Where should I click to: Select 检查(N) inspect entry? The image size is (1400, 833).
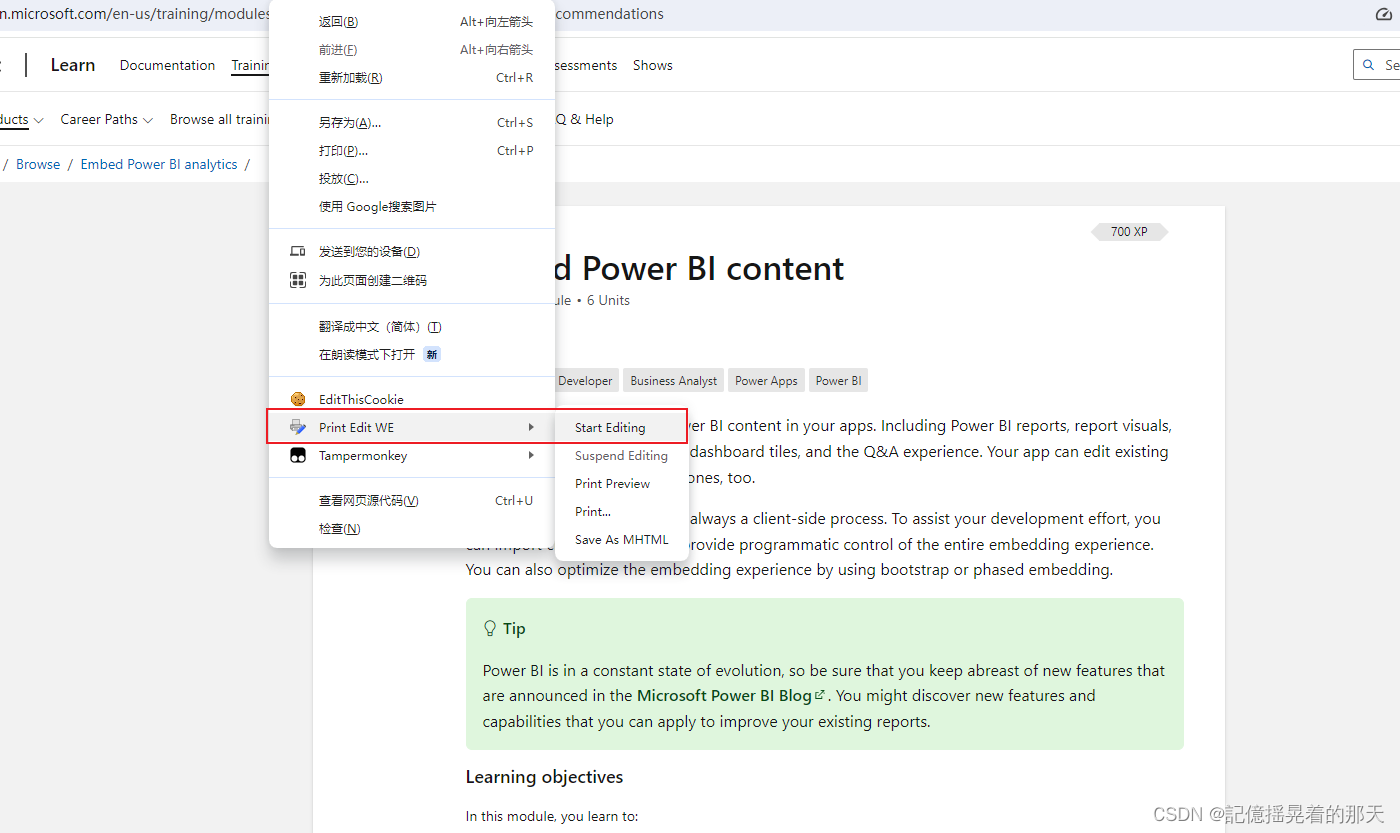[412, 528]
